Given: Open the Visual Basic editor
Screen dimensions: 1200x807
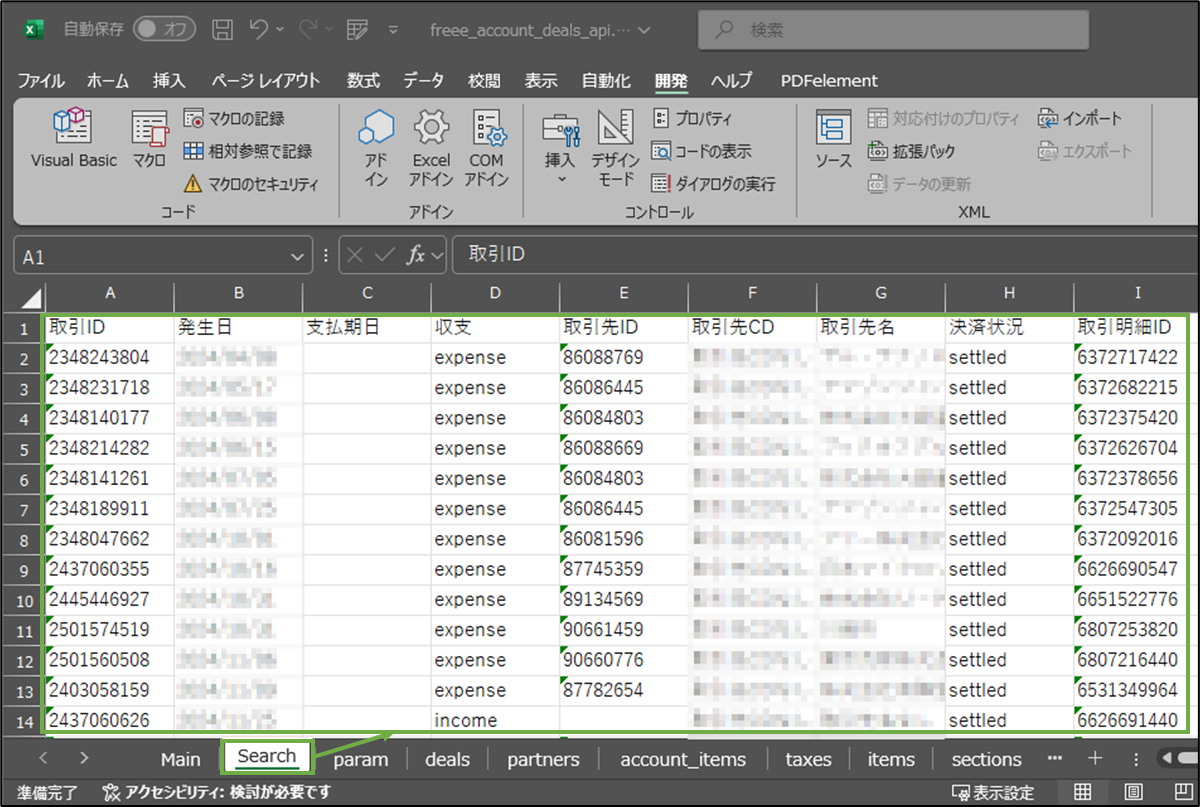Looking at the screenshot, I should pyautogui.click(x=73, y=139).
